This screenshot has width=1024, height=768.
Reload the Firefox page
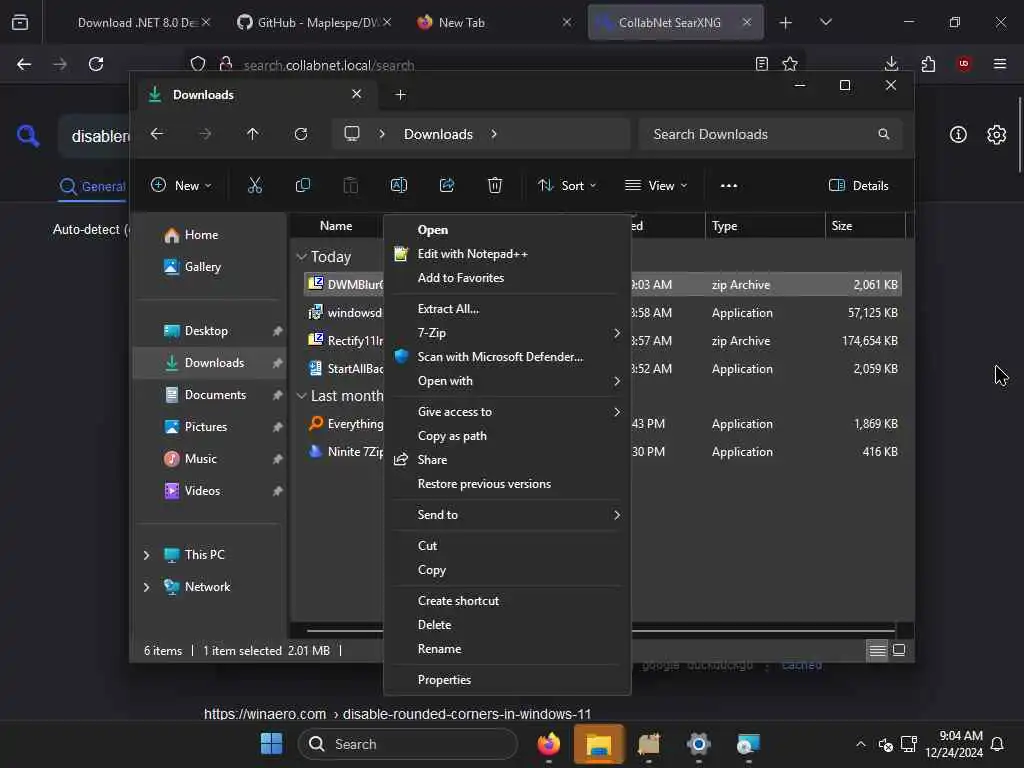pos(96,64)
